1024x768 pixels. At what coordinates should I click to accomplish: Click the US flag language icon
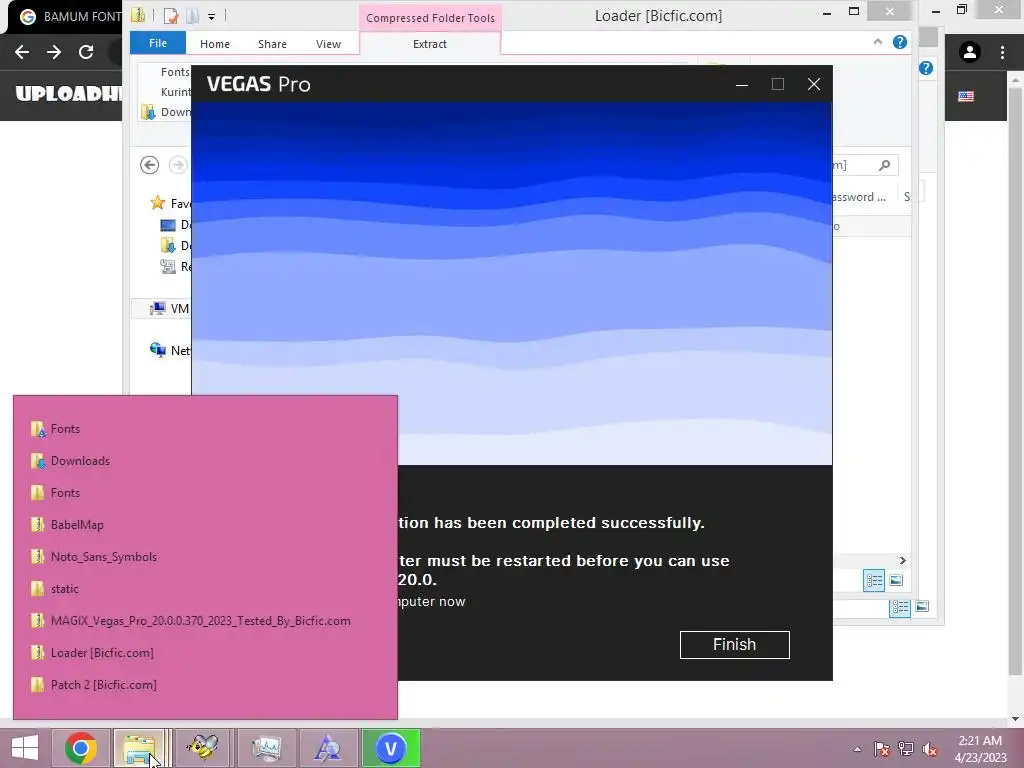tap(966, 96)
